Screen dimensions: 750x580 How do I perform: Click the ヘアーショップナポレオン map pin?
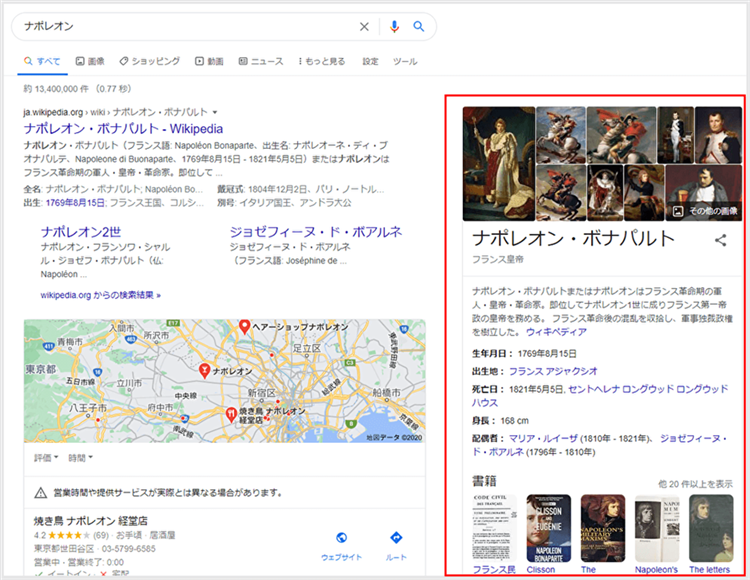tap(244, 327)
